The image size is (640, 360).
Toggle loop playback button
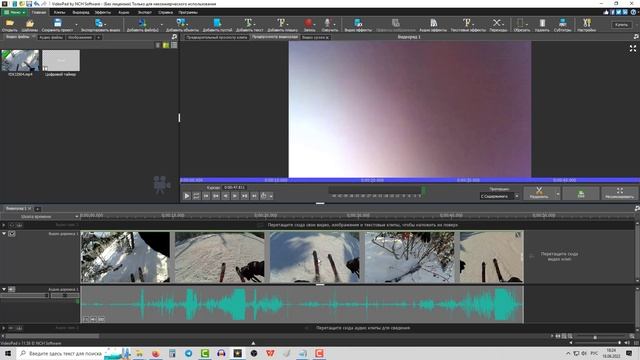pos(196,196)
